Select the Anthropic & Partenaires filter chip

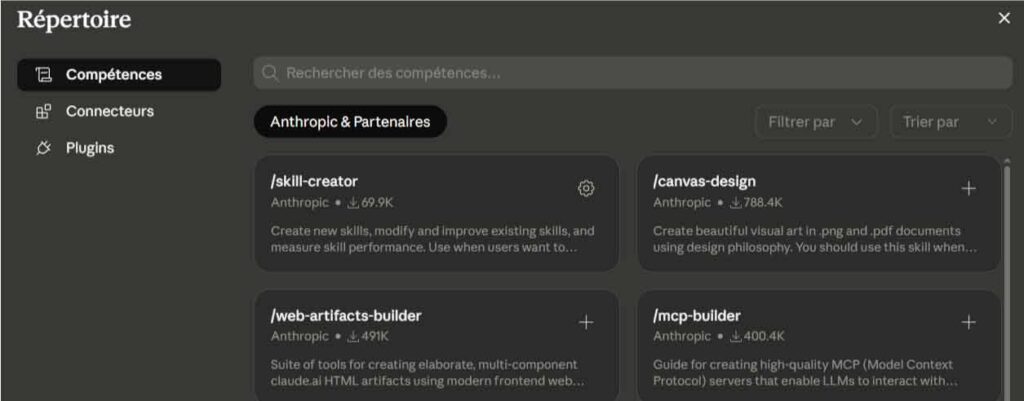coord(350,122)
